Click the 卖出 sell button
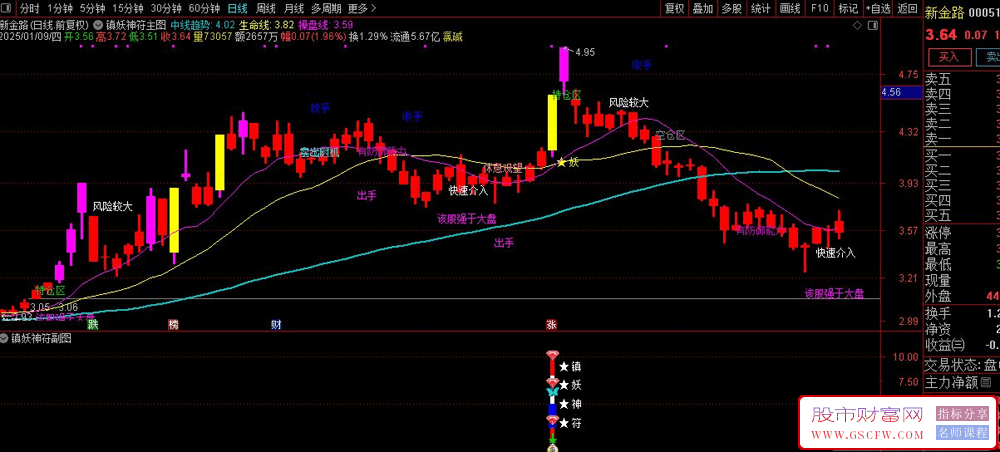This screenshot has width=1000, height=452. pyautogui.click(x=990, y=57)
